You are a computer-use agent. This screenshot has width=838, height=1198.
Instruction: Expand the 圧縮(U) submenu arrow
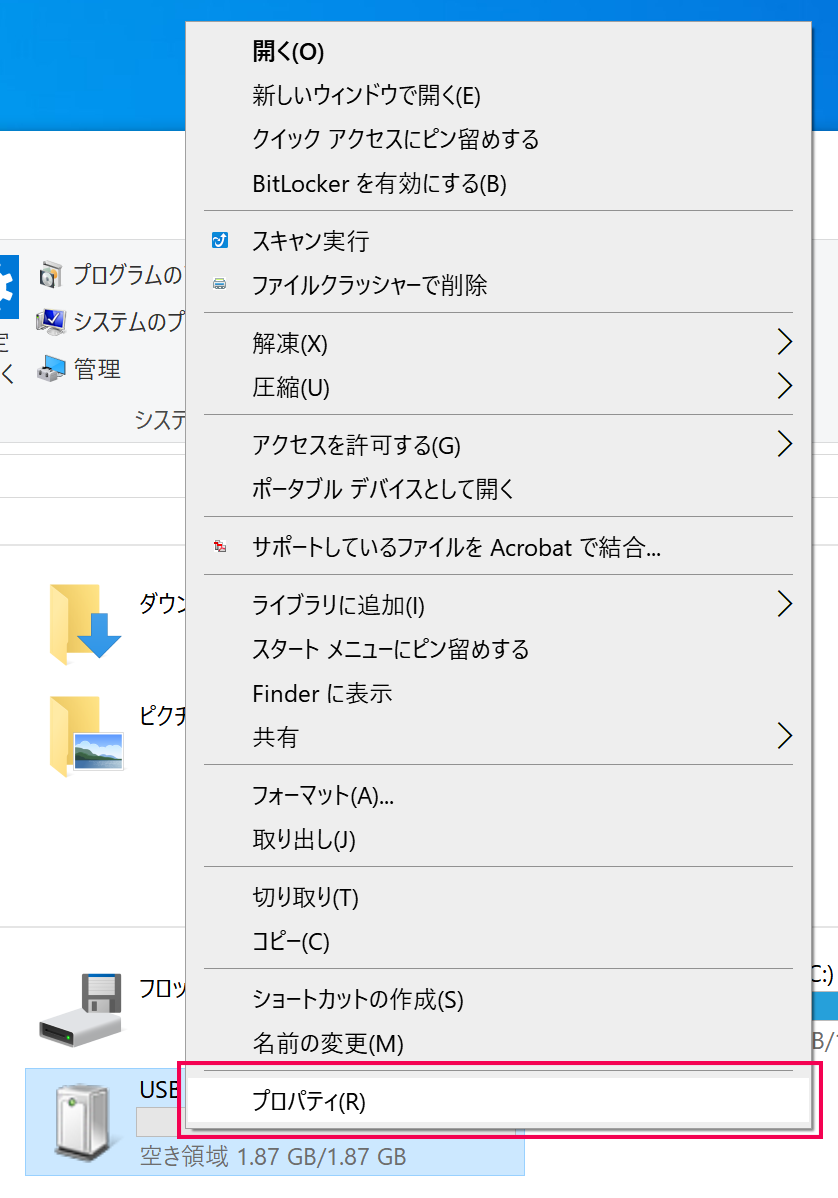coord(784,386)
